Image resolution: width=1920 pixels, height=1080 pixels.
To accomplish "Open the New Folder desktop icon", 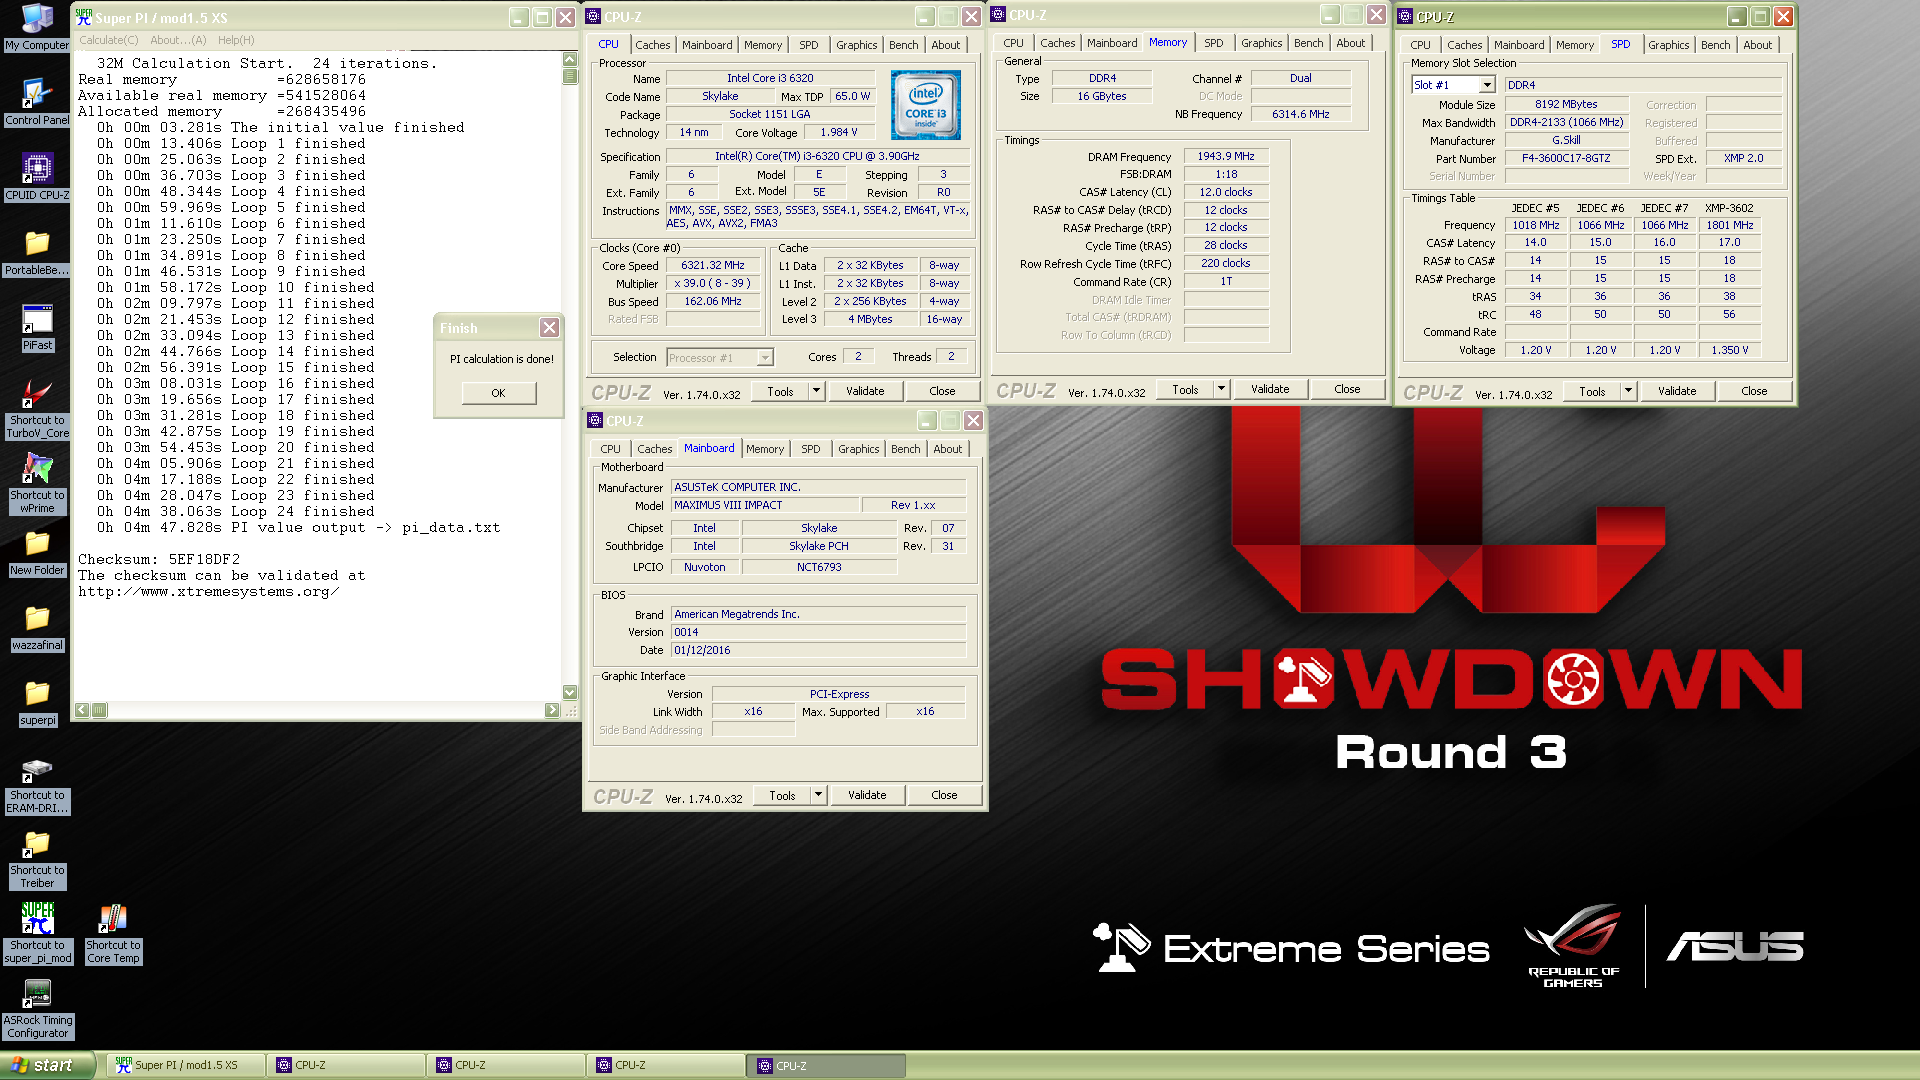I will pyautogui.click(x=37, y=552).
